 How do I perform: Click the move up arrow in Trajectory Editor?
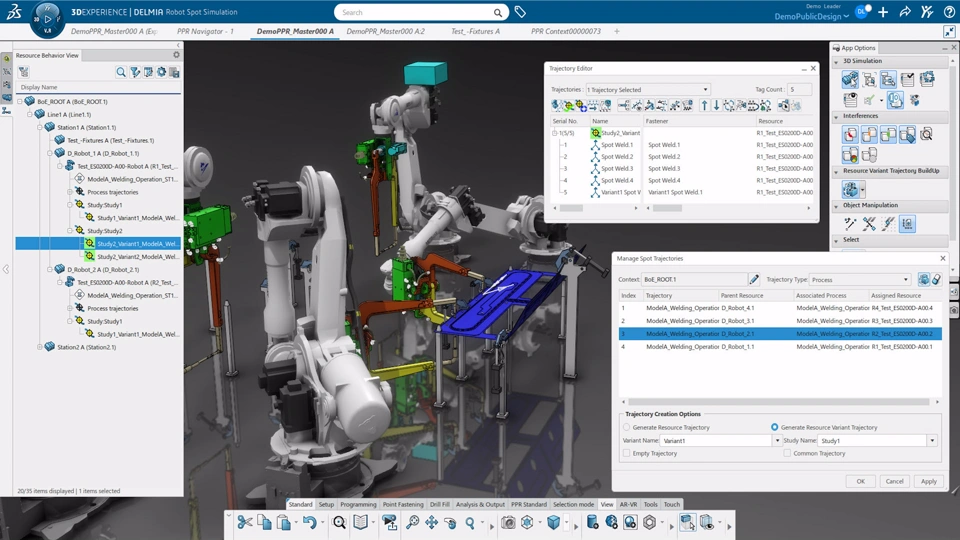704,105
